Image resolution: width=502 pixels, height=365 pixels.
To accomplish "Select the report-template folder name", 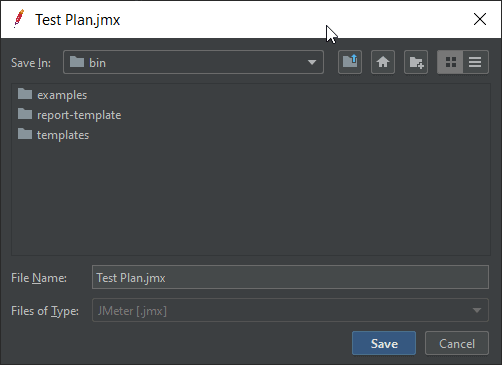I will coord(79,115).
